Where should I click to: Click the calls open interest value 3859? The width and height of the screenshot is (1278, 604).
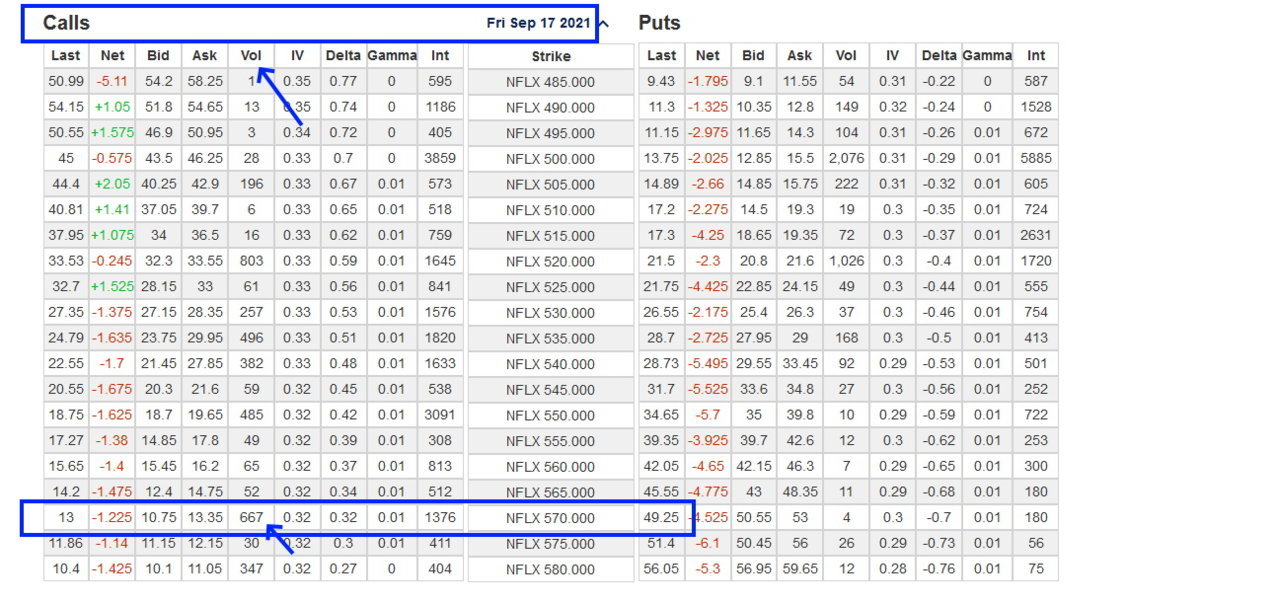click(x=440, y=158)
